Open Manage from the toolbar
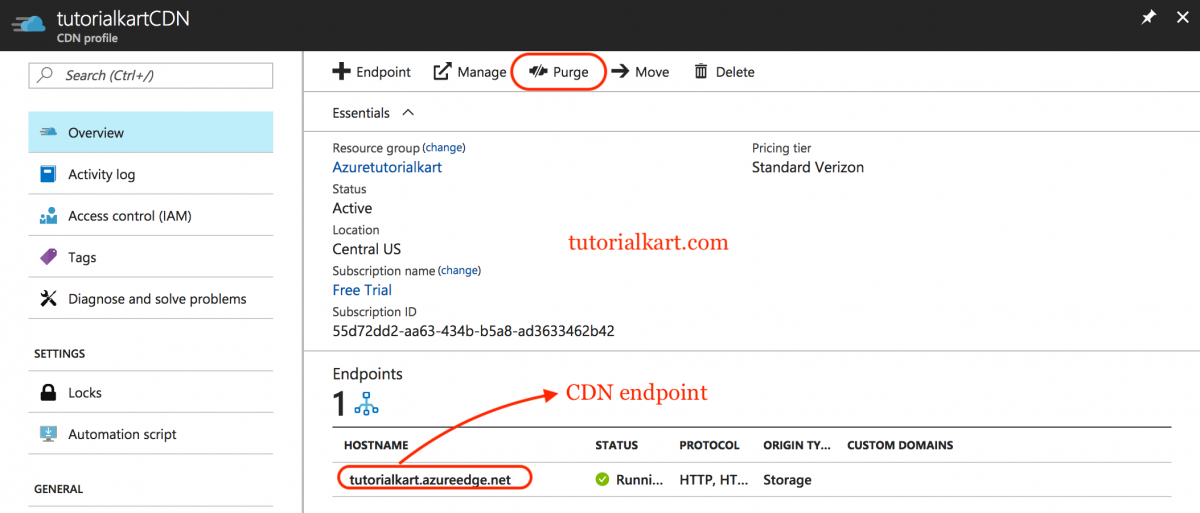This screenshot has height=513, width=1200. (x=470, y=72)
